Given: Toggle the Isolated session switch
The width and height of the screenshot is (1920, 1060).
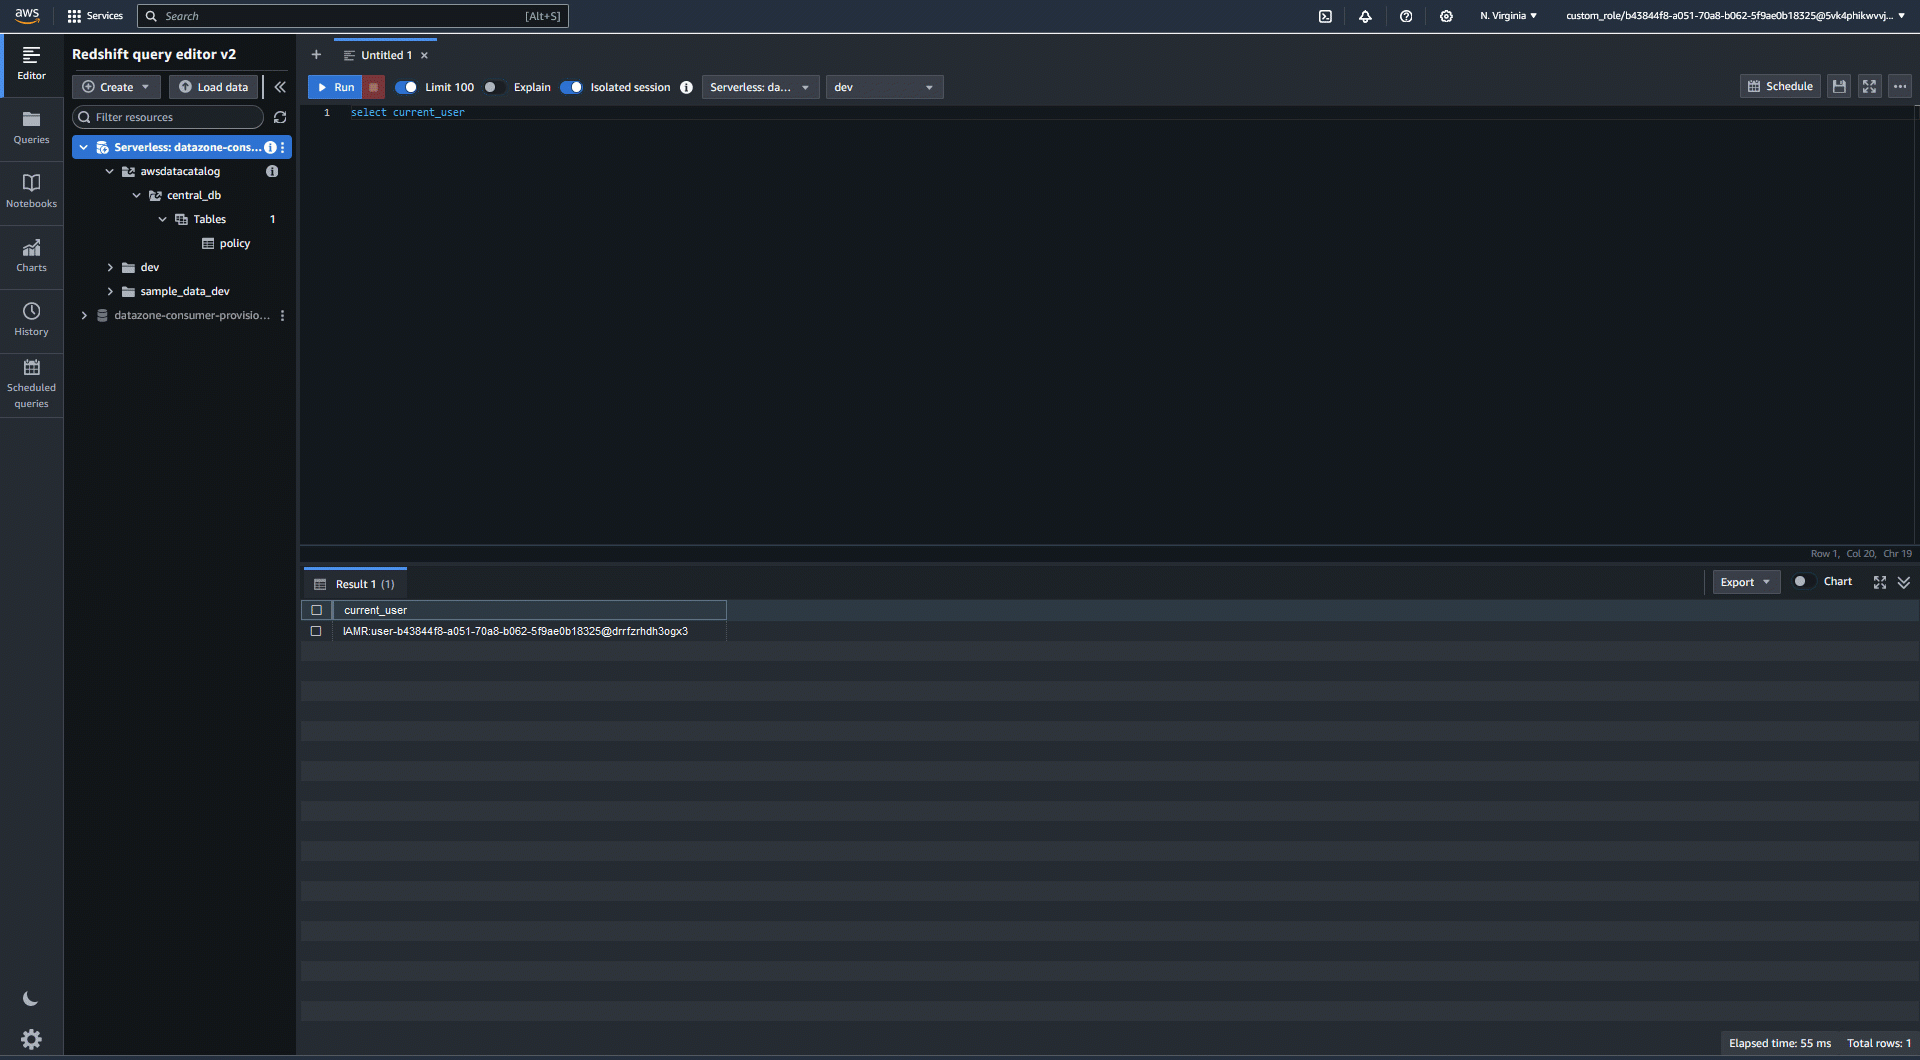Looking at the screenshot, I should point(571,87).
